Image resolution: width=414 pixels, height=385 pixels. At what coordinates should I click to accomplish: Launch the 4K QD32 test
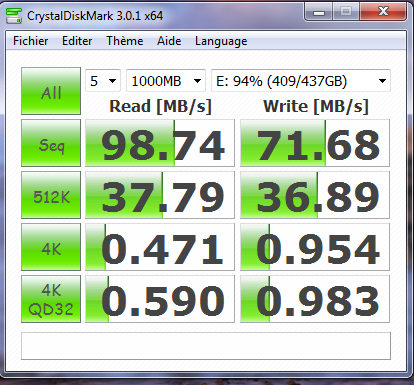51,299
